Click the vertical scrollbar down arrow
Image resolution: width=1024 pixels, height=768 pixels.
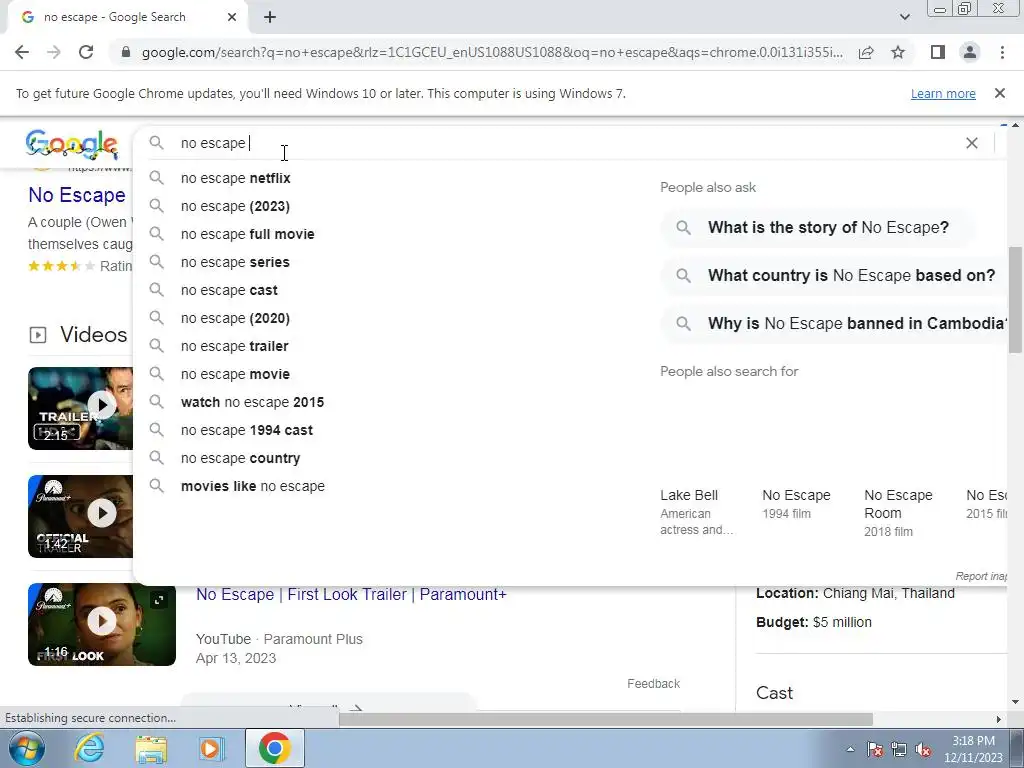[1015, 702]
